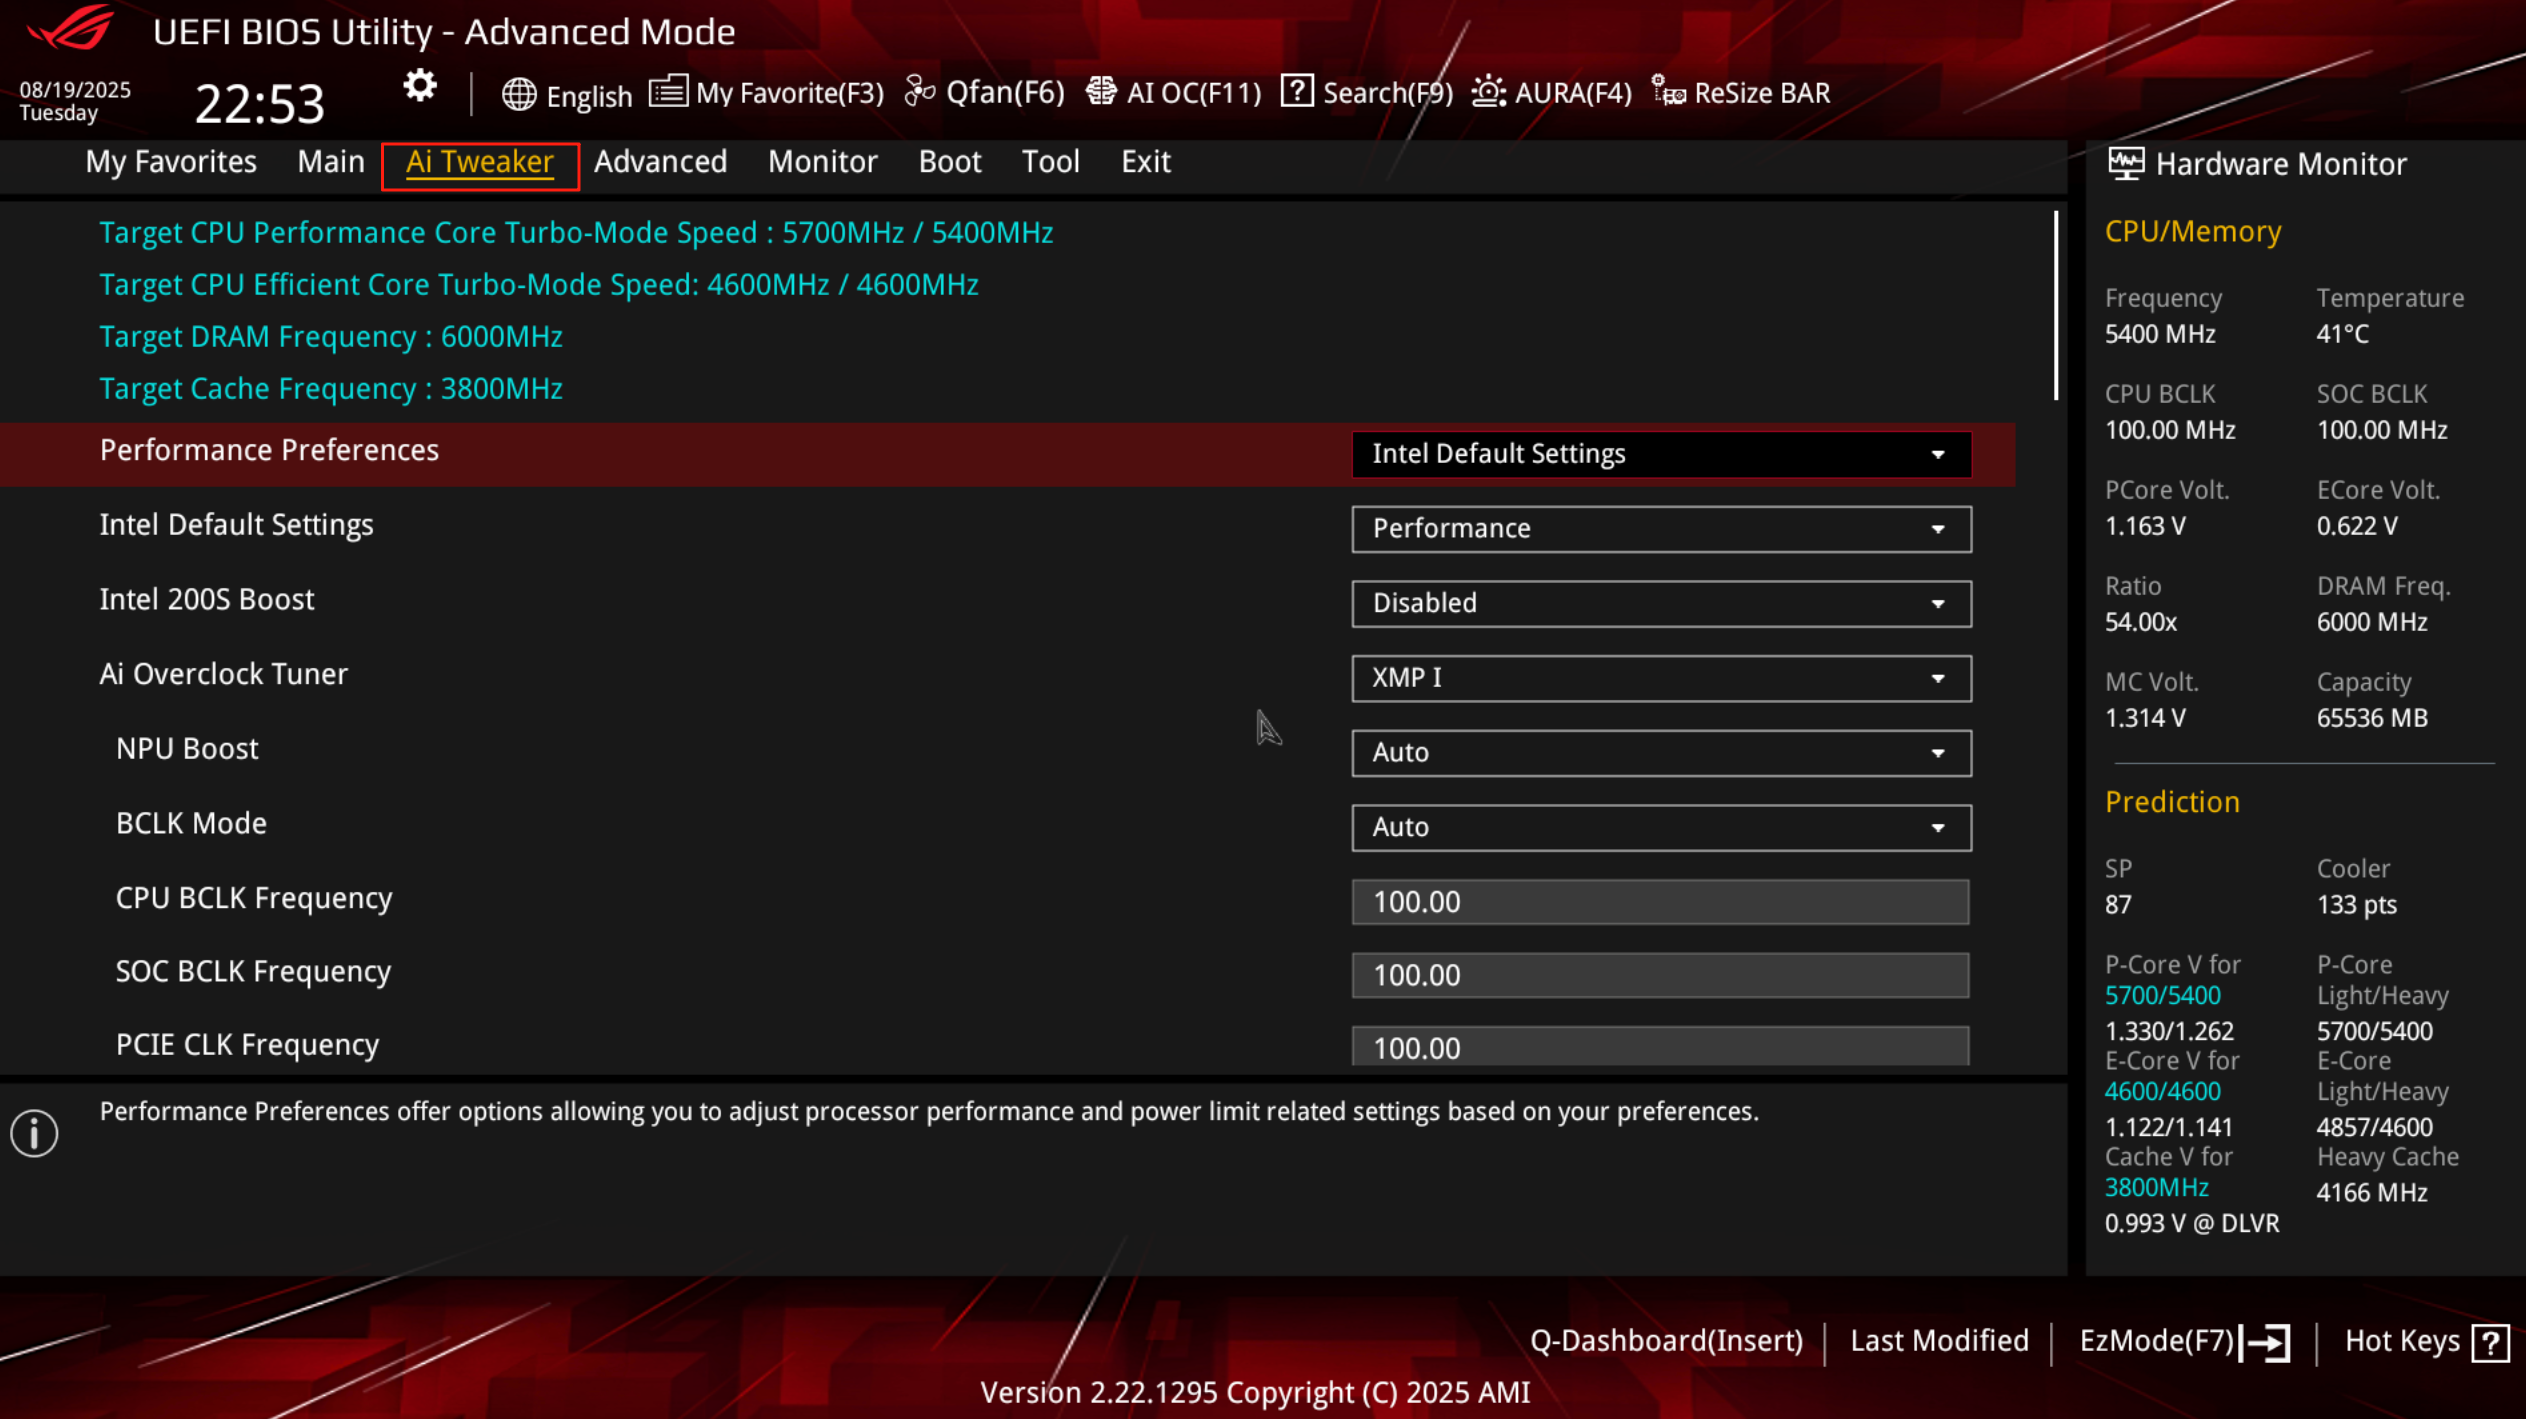This screenshot has width=2526, height=1419.
Task: Open BCLK Mode Auto dropdown
Action: 1661,827
